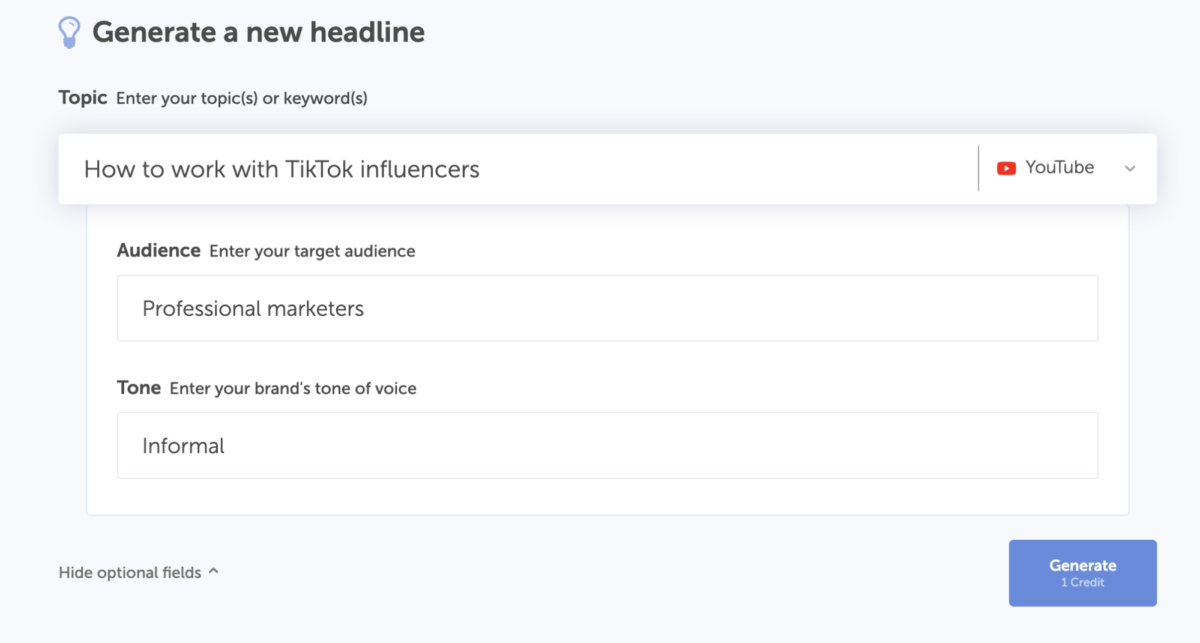Screen dimensions: 1200x643
Task: Click the Hide optional fields link
Action: [x=130, y=573]
